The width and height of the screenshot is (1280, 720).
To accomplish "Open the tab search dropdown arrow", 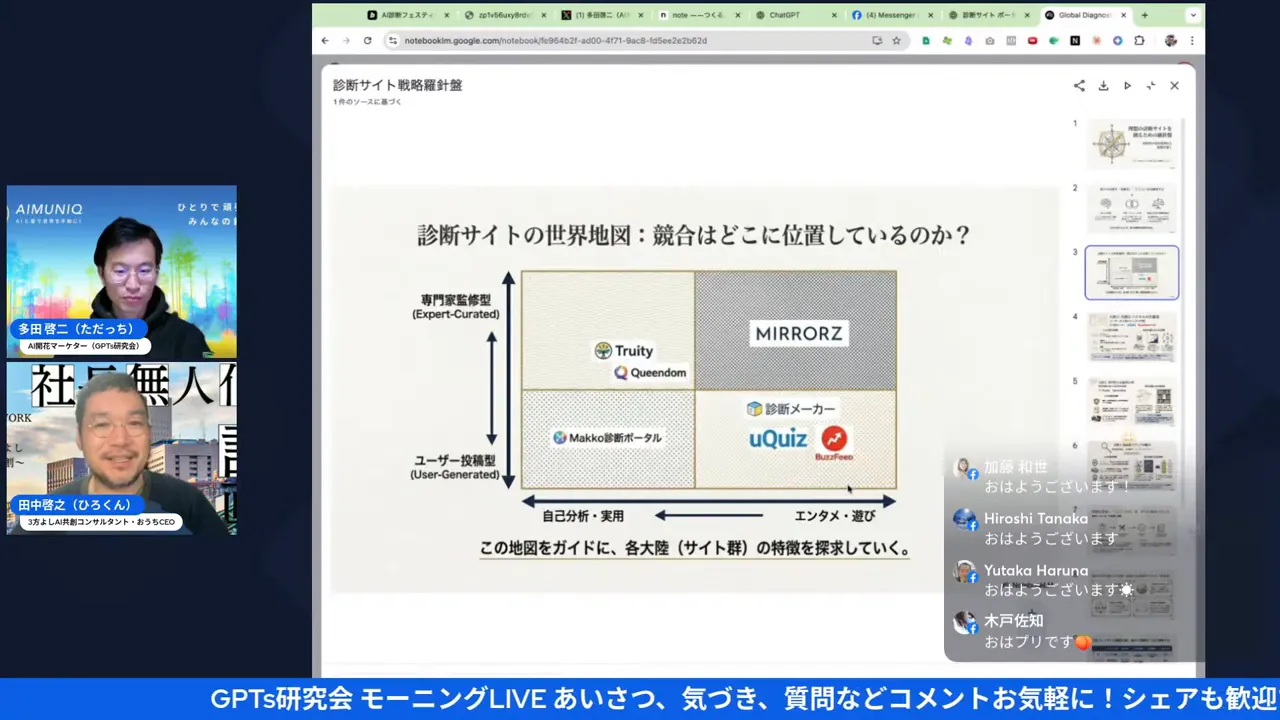I will [1193, 15].
